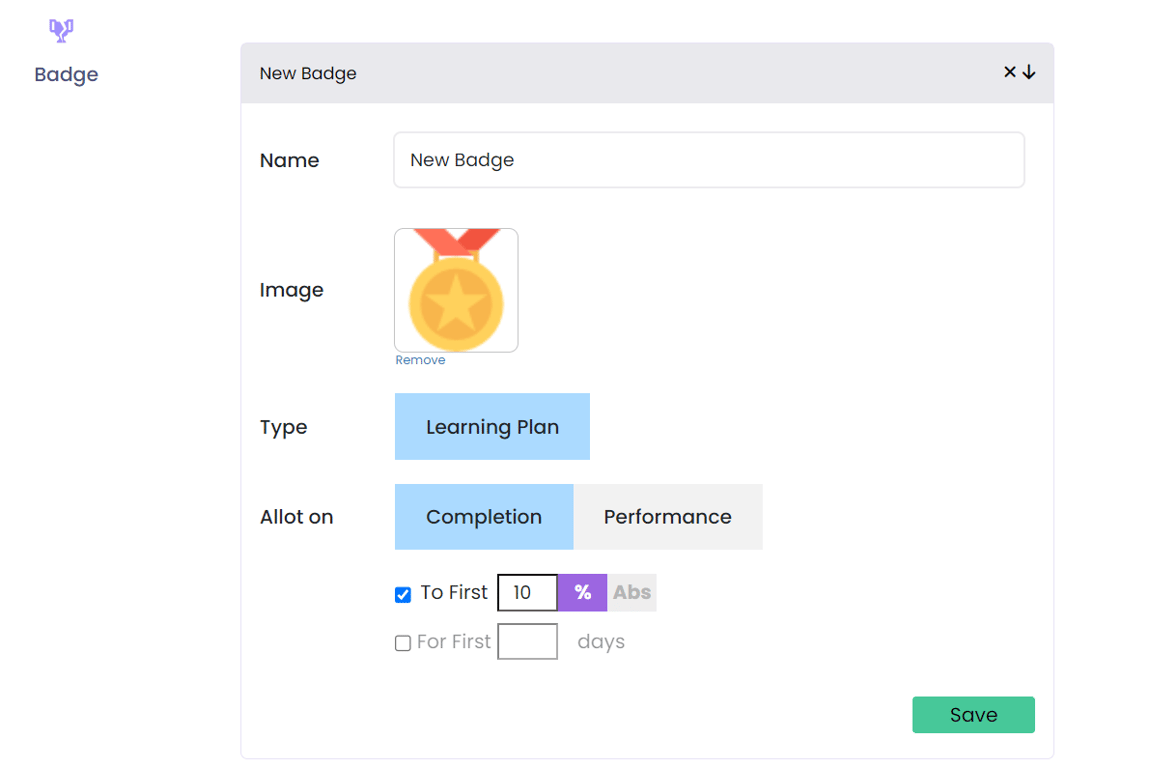Image resolution: width=1150 pixels, height=768 pixels.
Task: Click the Remove link under the image
Action: (x=420, y=360)
